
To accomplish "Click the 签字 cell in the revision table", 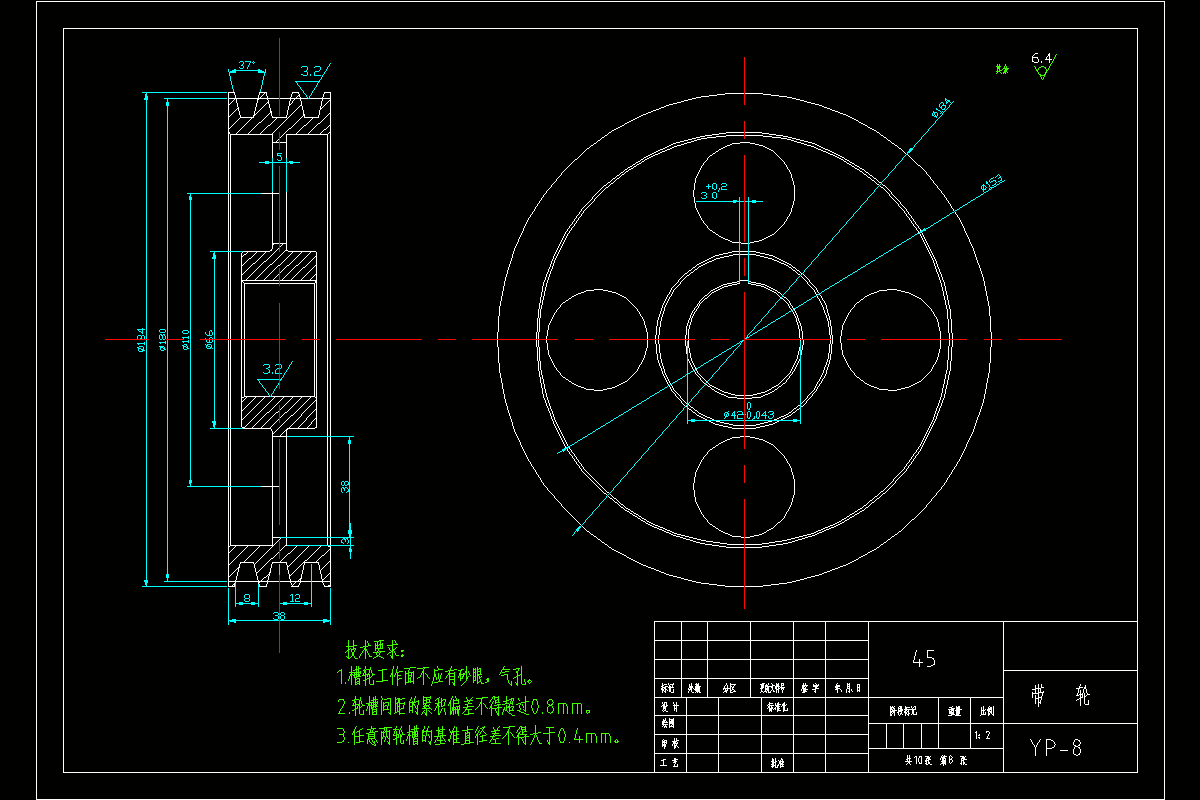I will pyautogui.click(x=810, y=688).
